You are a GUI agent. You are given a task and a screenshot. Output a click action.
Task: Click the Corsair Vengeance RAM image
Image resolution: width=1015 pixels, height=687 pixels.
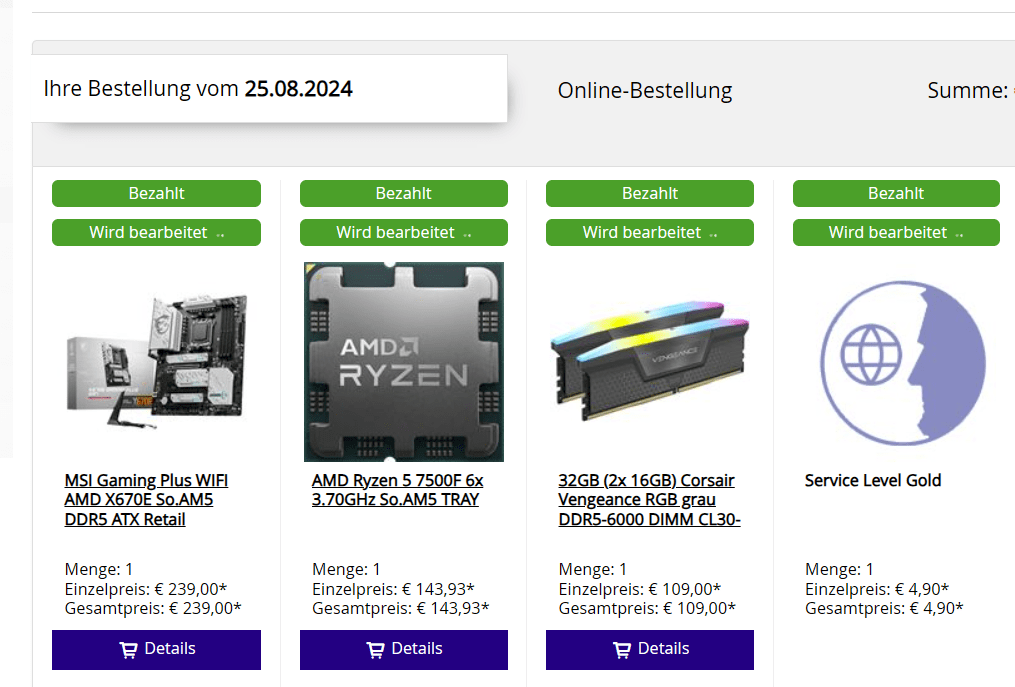649,360
